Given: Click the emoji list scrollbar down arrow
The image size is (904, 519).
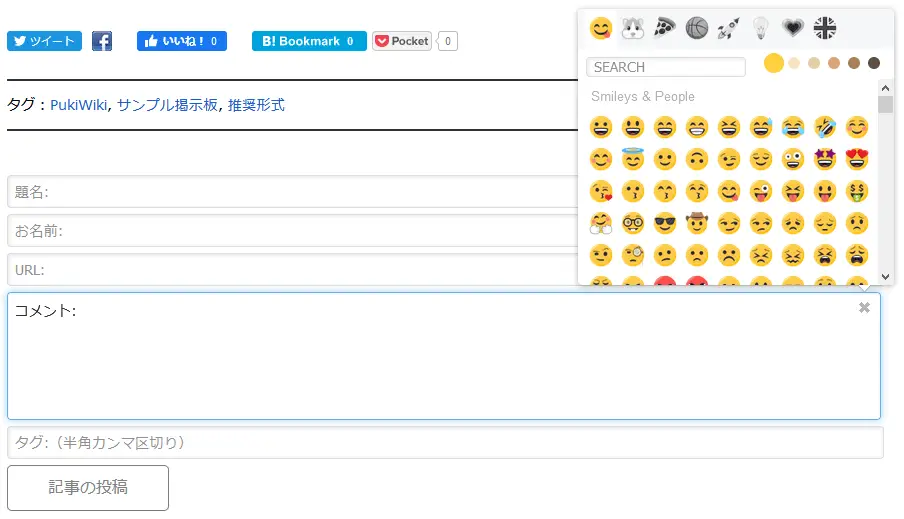Looking at the screenshot, I should click(x=886, y=277).
